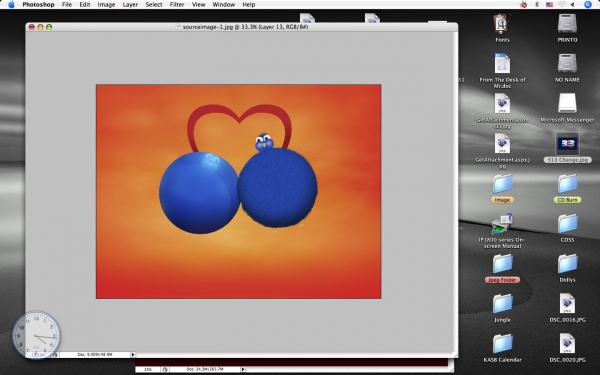600x375 pixels.
Task: Click status bar icon in background document
Action: click(165, 369)
